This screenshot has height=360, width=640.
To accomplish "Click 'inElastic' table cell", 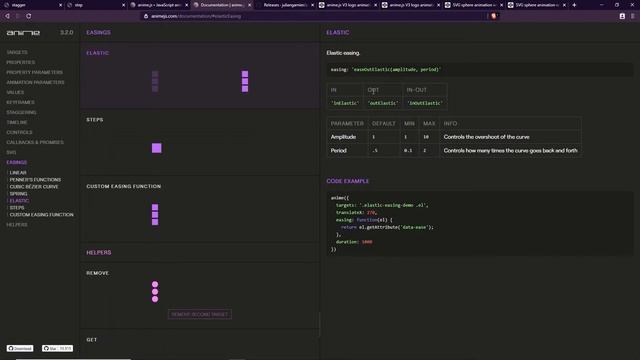I will pos(345,103).
